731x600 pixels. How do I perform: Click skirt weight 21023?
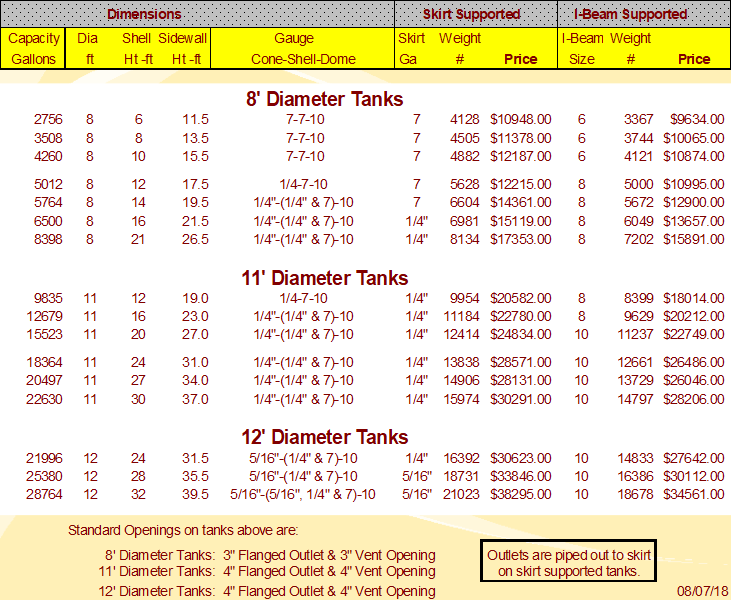(x=461, y=494)
